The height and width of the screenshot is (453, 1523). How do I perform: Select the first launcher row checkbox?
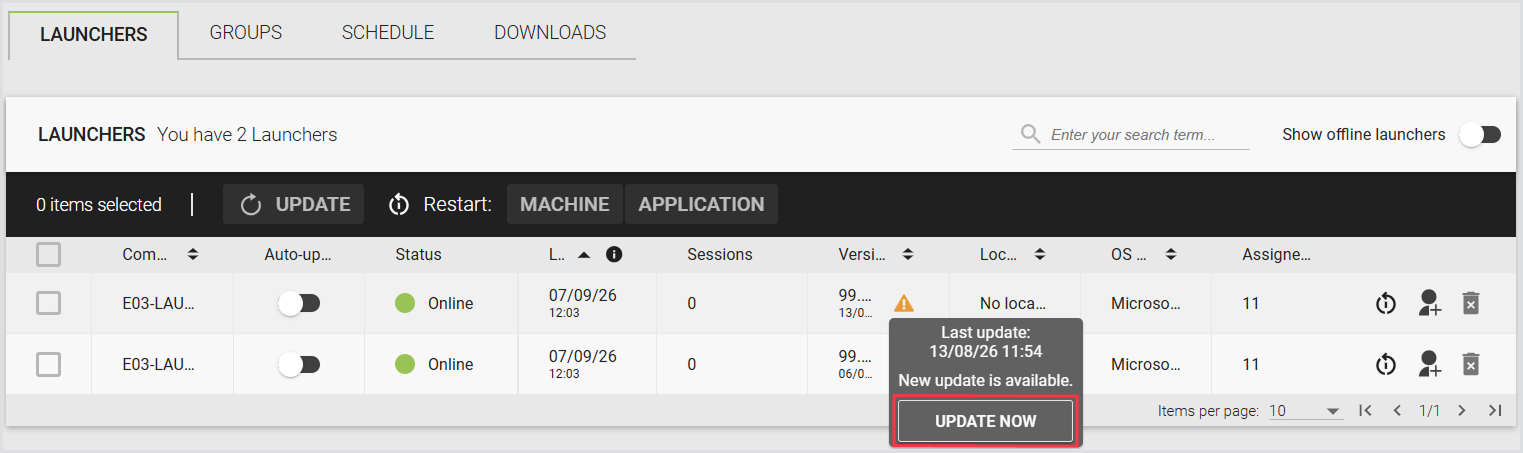(48, 303)
